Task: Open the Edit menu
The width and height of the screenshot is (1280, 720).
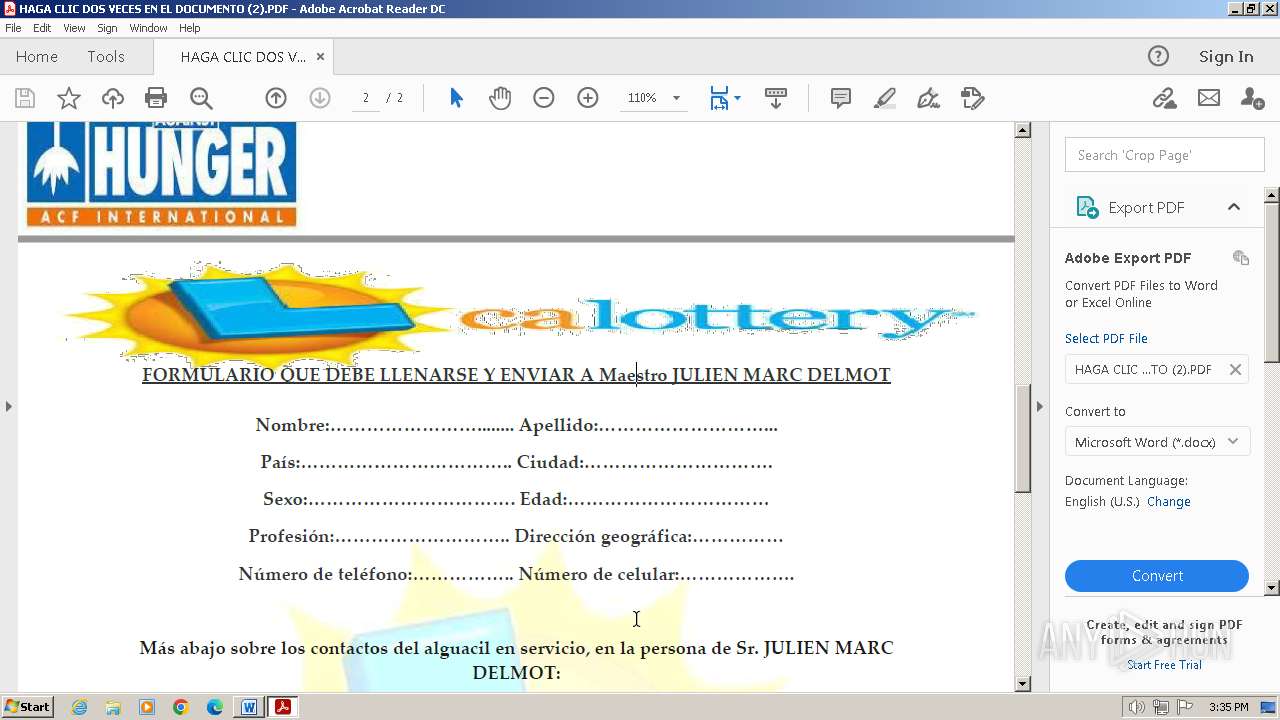Action: click(42, 28)
